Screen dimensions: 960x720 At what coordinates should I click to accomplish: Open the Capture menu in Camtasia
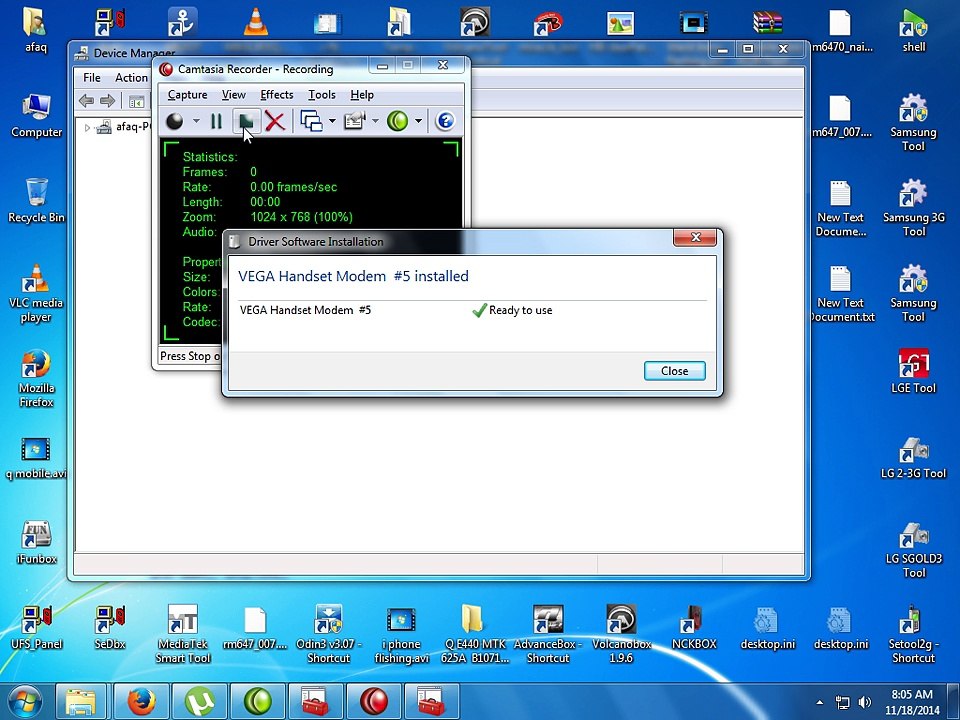pyautogui.click(x=187, y=95)
